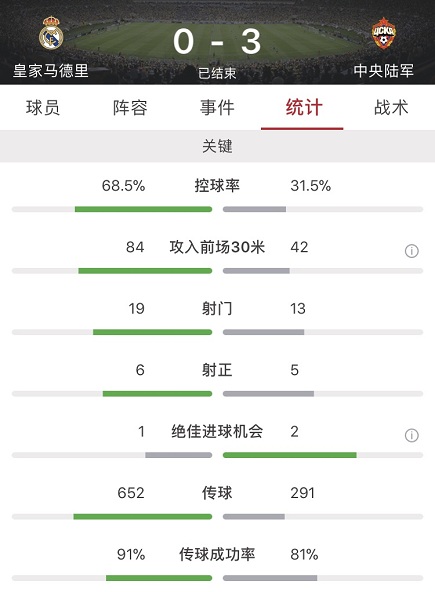
Task: Tap the 射门 statistic label
Action: coord(217,308)
